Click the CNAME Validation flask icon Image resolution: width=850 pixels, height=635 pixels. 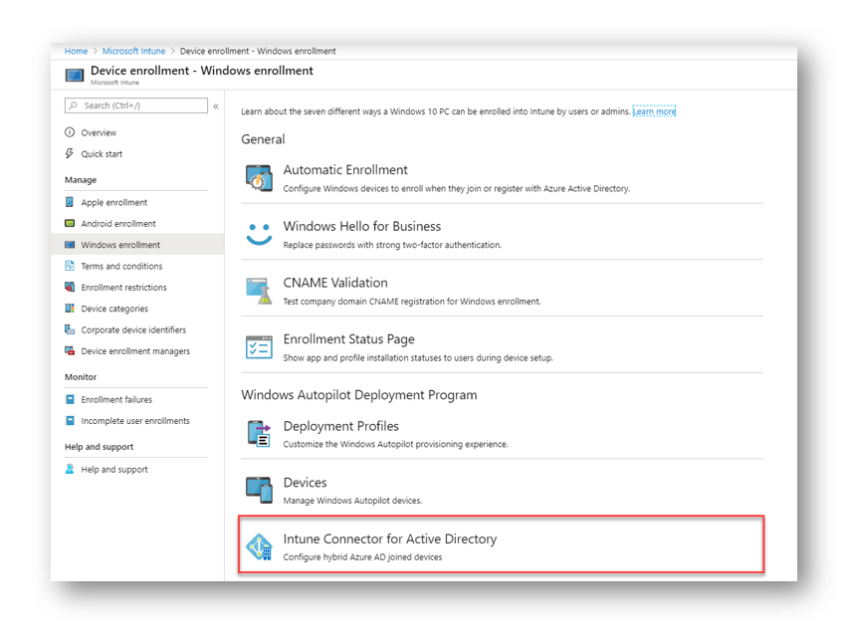pos(259,291)
